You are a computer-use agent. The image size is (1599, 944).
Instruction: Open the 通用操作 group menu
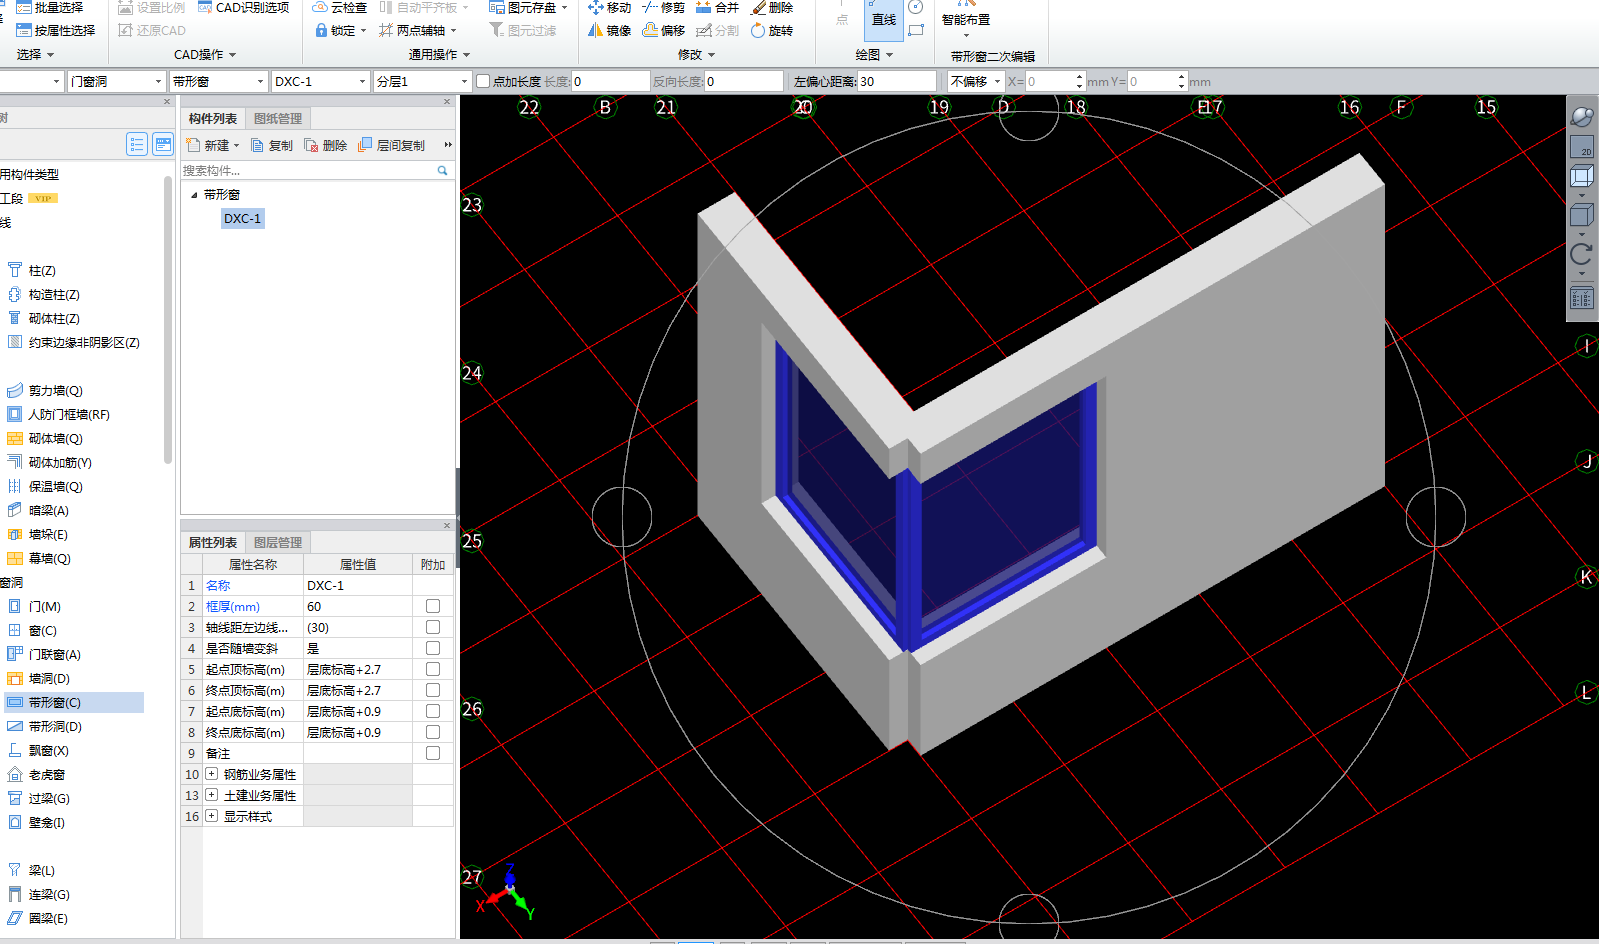[x=438, y=54]
